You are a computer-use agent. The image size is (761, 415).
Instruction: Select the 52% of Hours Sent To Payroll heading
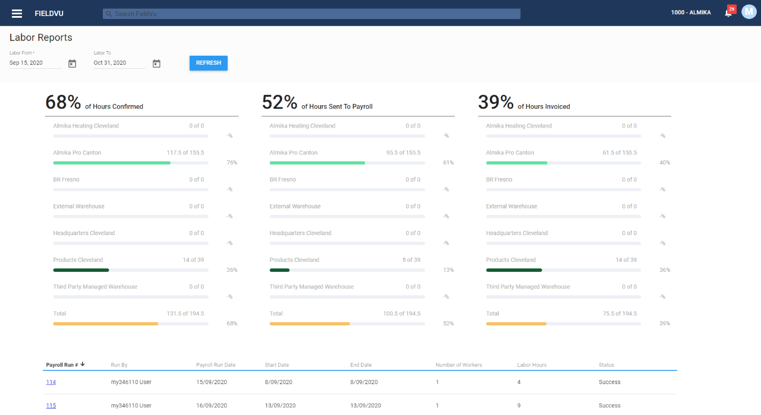[x=317, y=103]
